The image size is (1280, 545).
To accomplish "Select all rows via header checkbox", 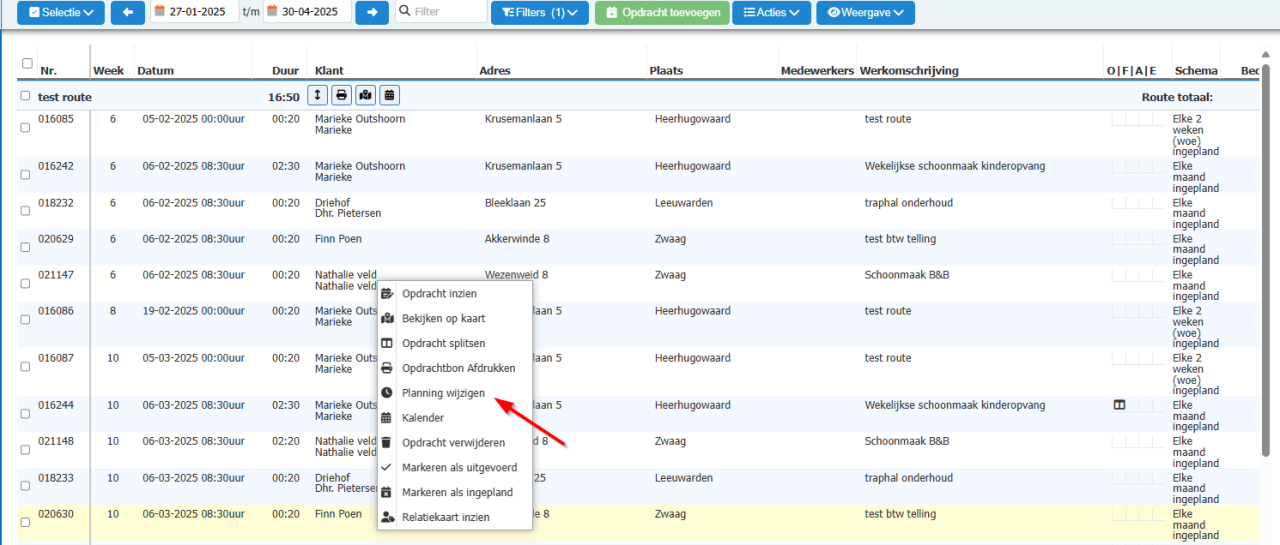I will tap(27, 63).
